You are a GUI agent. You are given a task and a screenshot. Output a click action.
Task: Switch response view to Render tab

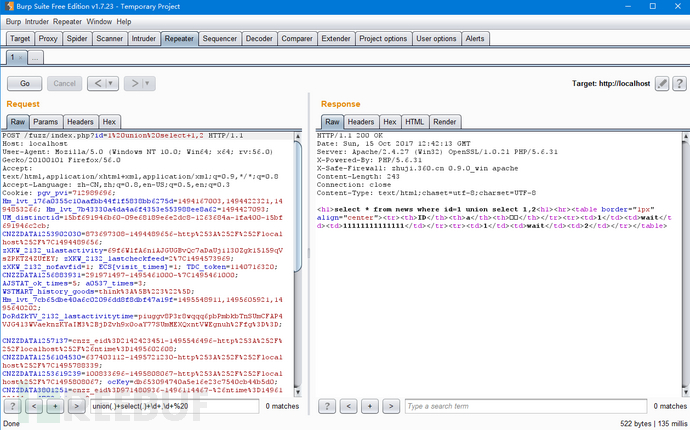pos(444,122)
